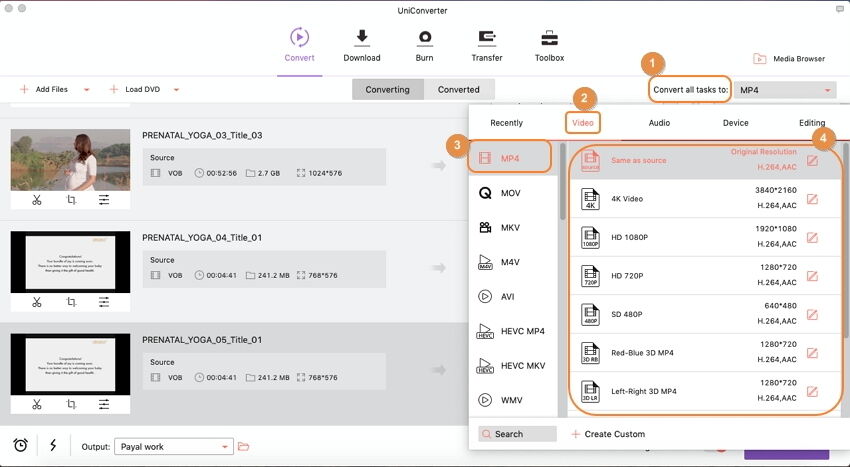Click the feedback message icon in title bar
850x467 pixels.
tap(840, 9)
